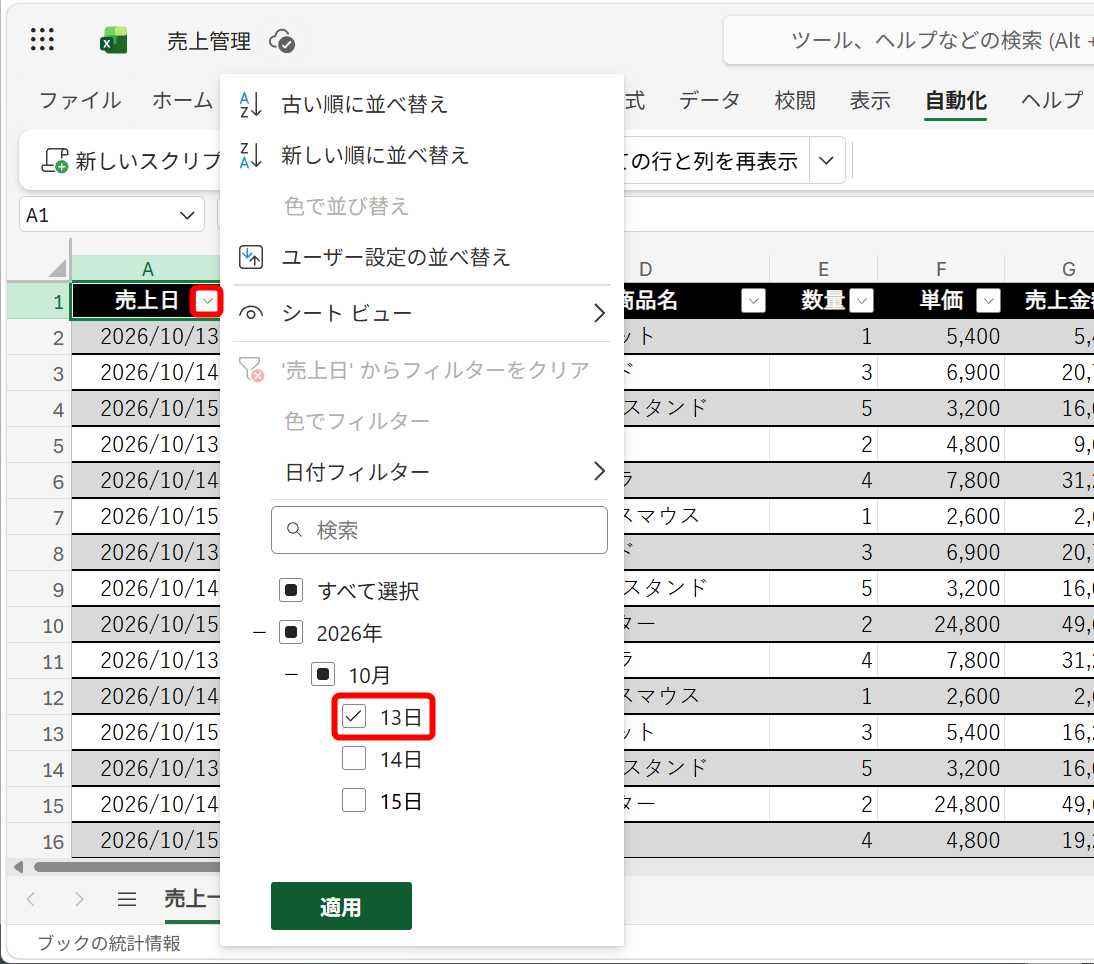Click the Excel logo icon
The height and width of the screenshot is (964, 1094).
[x=113, y=40]
